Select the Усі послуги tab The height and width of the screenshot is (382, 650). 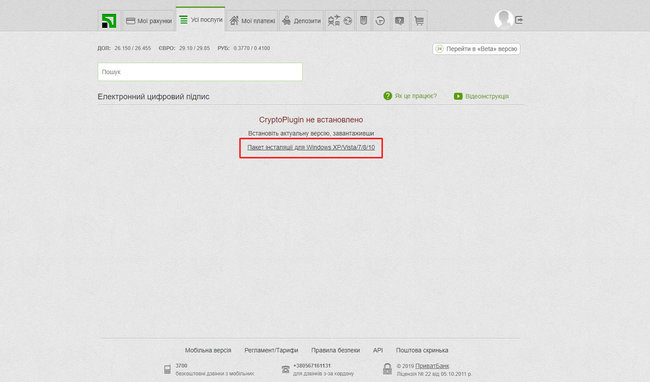201,19
